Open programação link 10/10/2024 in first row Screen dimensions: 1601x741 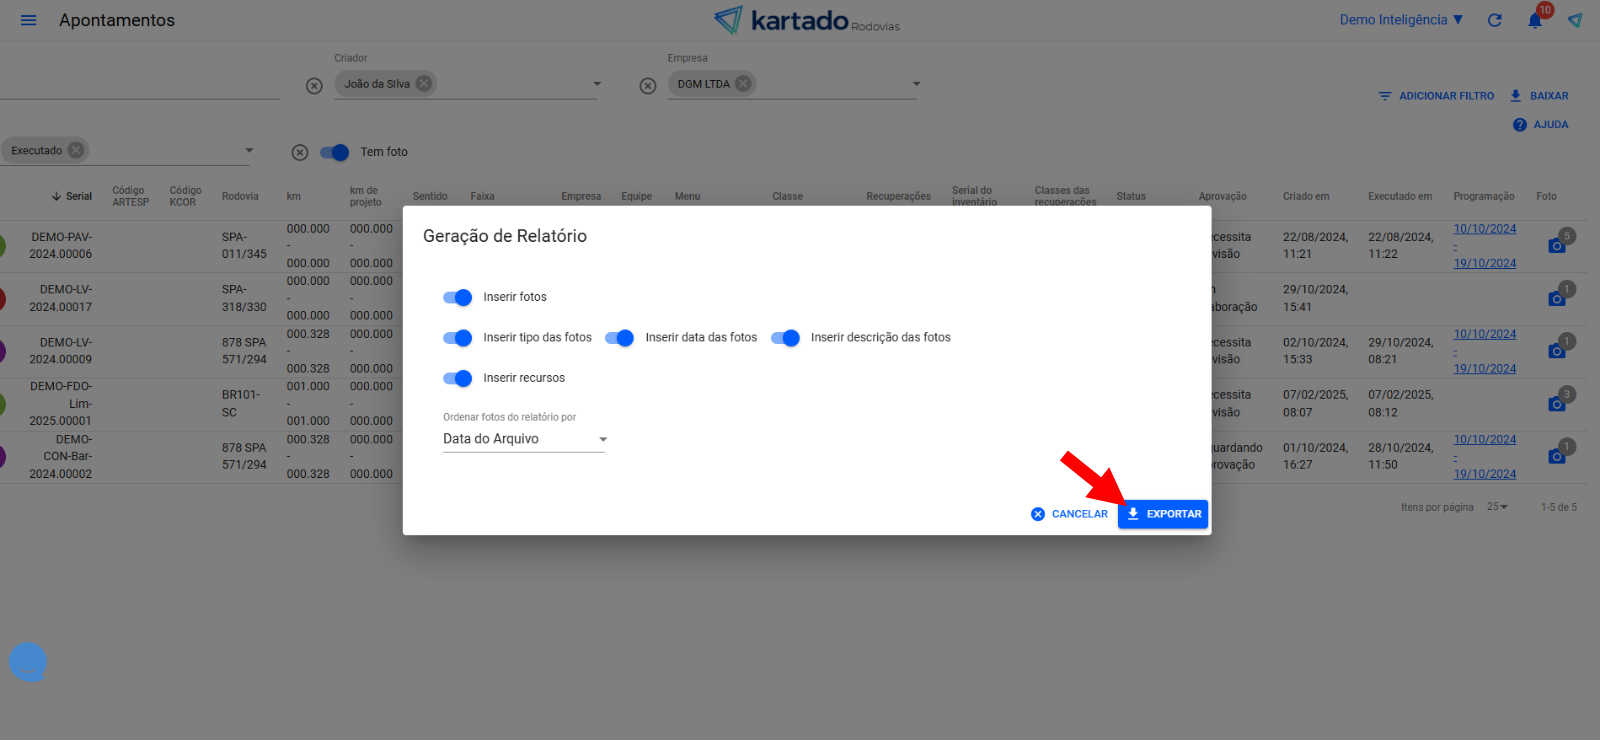tap(1484, 229)
